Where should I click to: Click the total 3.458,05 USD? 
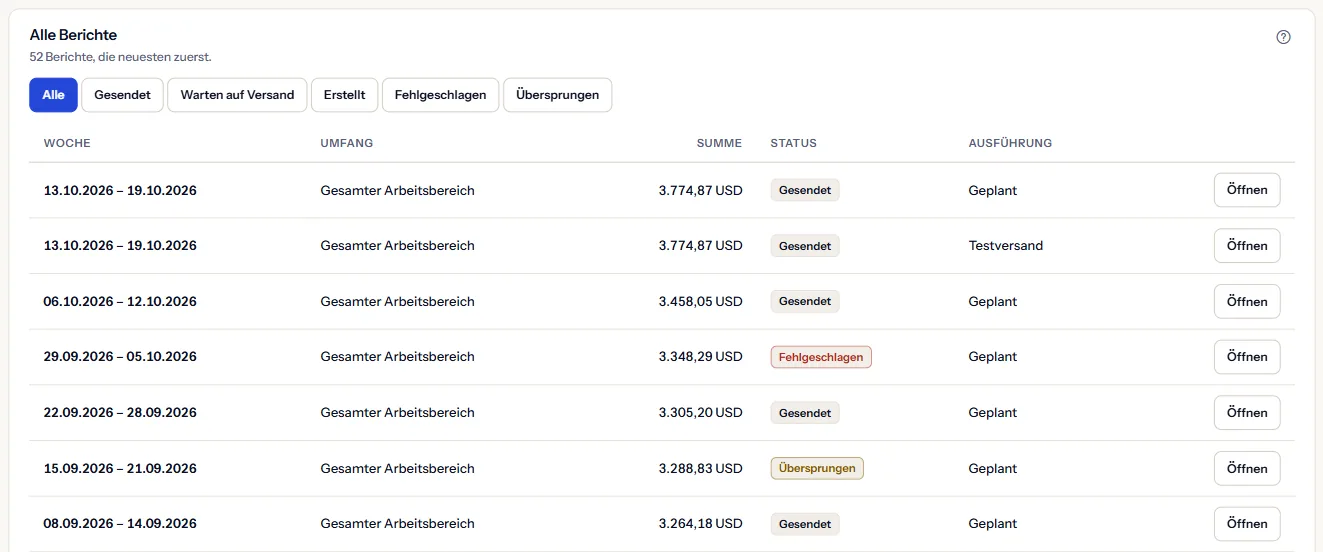(x=700, y=301)
